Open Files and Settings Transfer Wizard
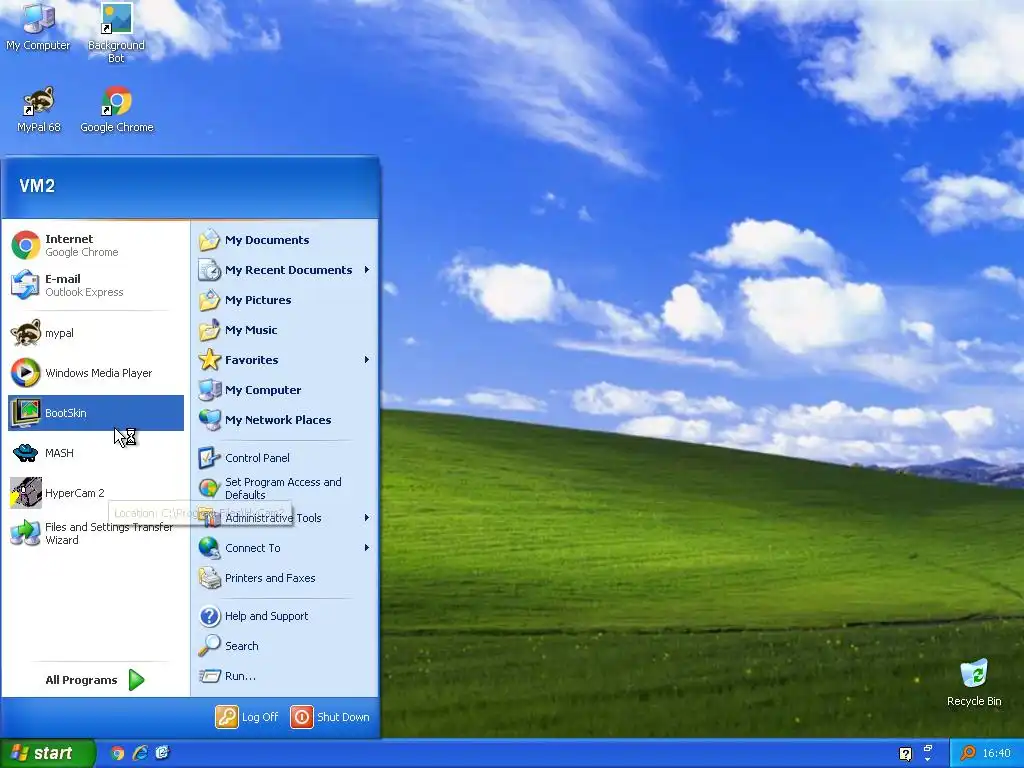 [96, 533]
